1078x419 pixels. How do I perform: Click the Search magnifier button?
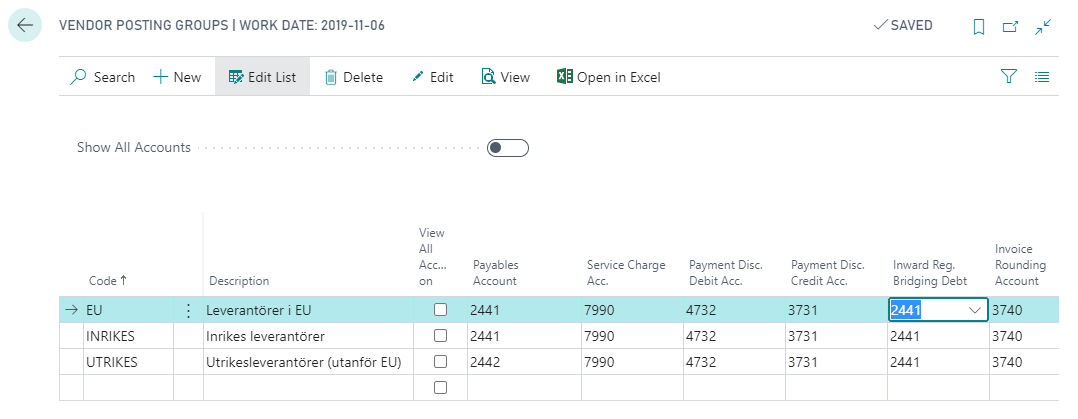click(x=102, y=77)
